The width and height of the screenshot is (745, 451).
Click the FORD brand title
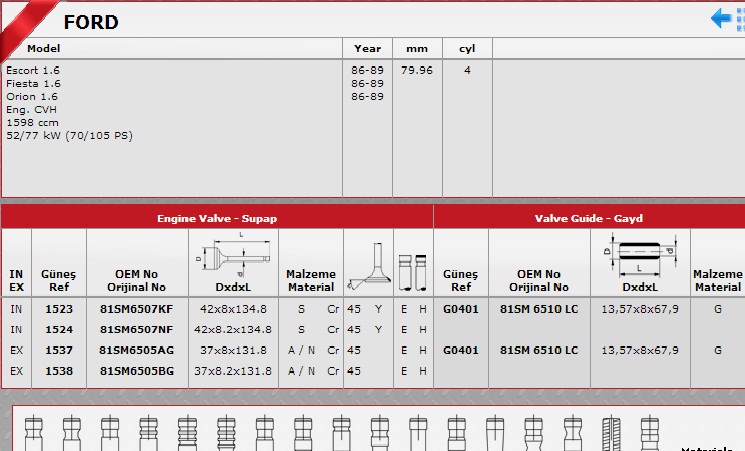point(91,21)
